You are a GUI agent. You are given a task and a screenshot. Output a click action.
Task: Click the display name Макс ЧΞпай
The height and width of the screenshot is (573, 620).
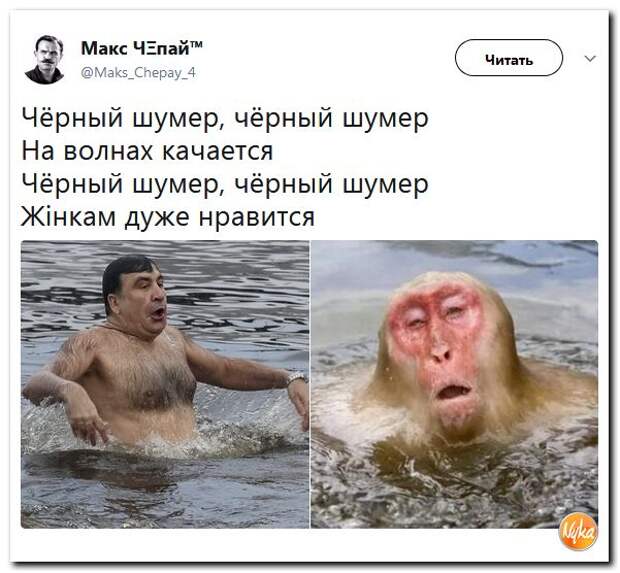click(136, 48)
